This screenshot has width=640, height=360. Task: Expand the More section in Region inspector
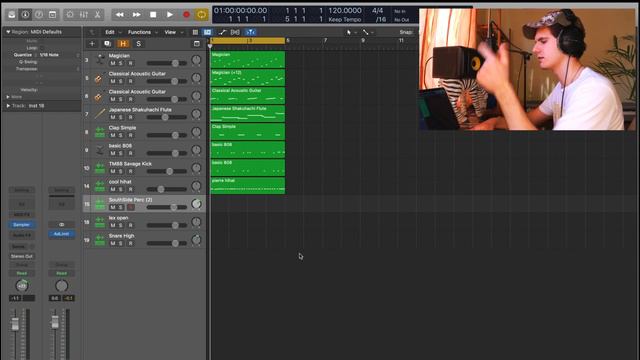8,97
